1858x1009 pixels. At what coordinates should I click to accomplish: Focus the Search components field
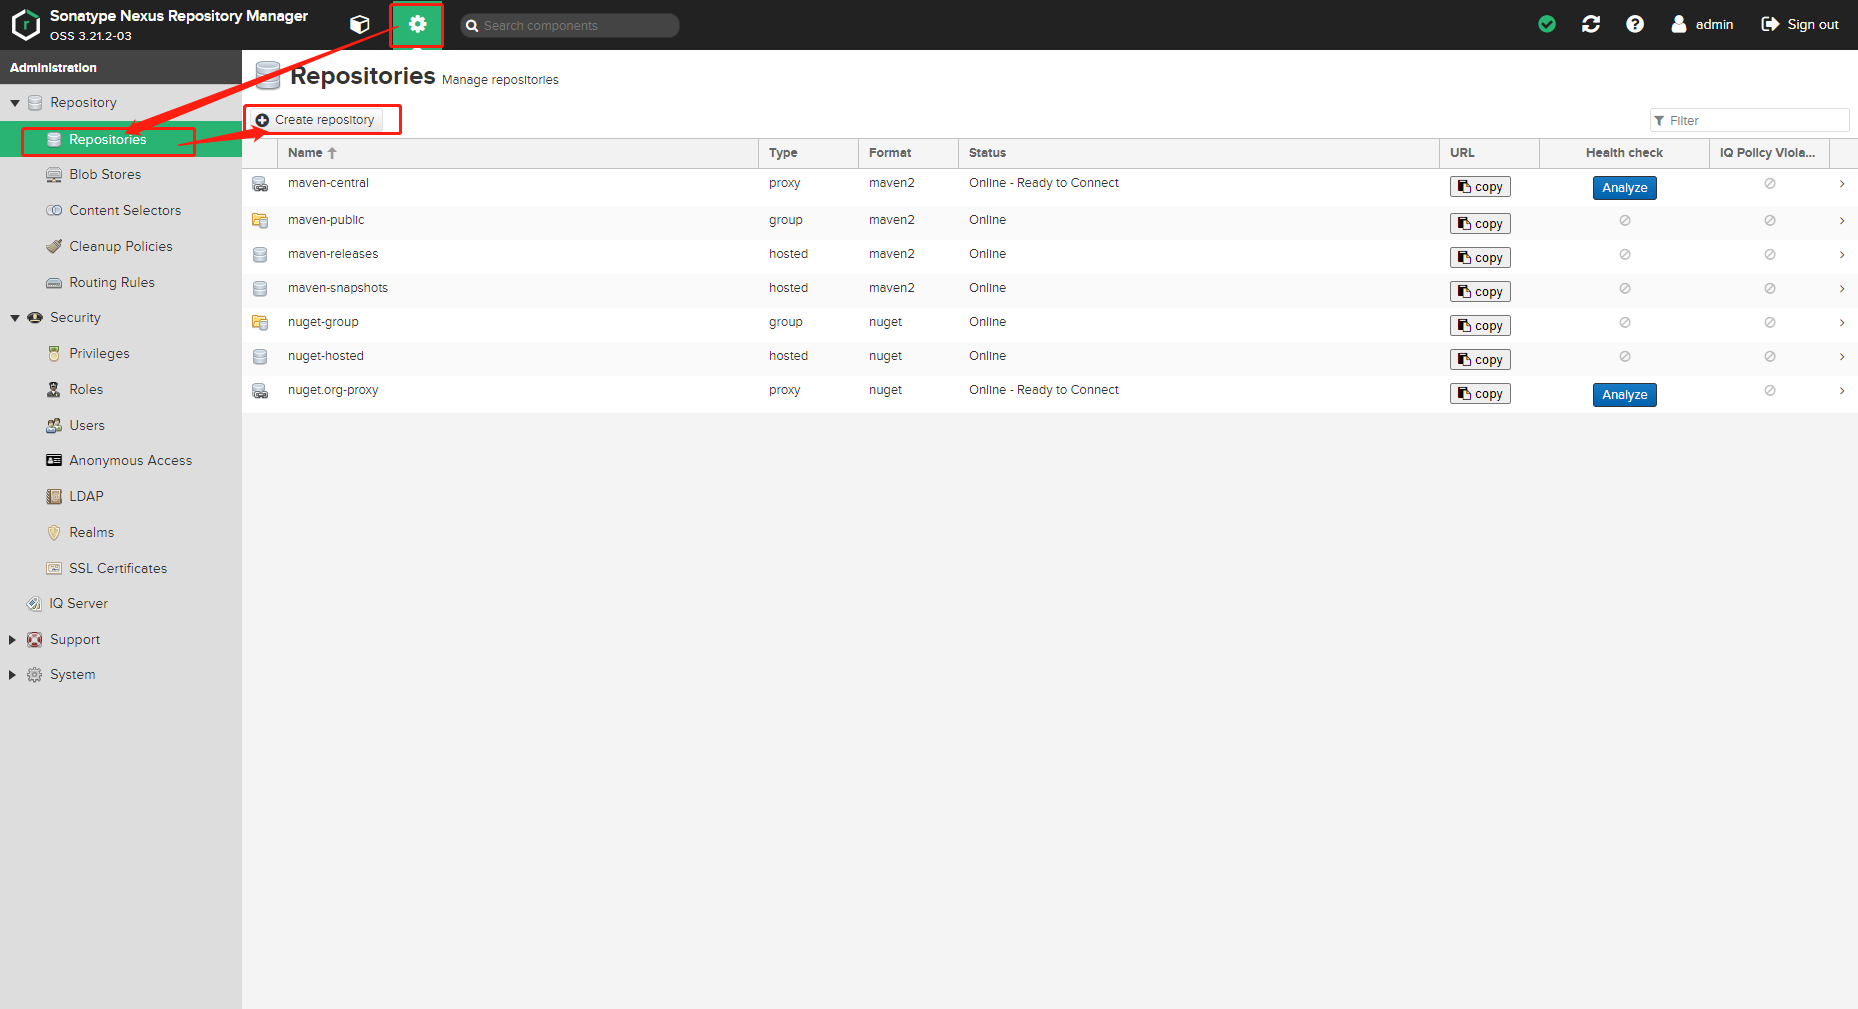coord(570,25)
